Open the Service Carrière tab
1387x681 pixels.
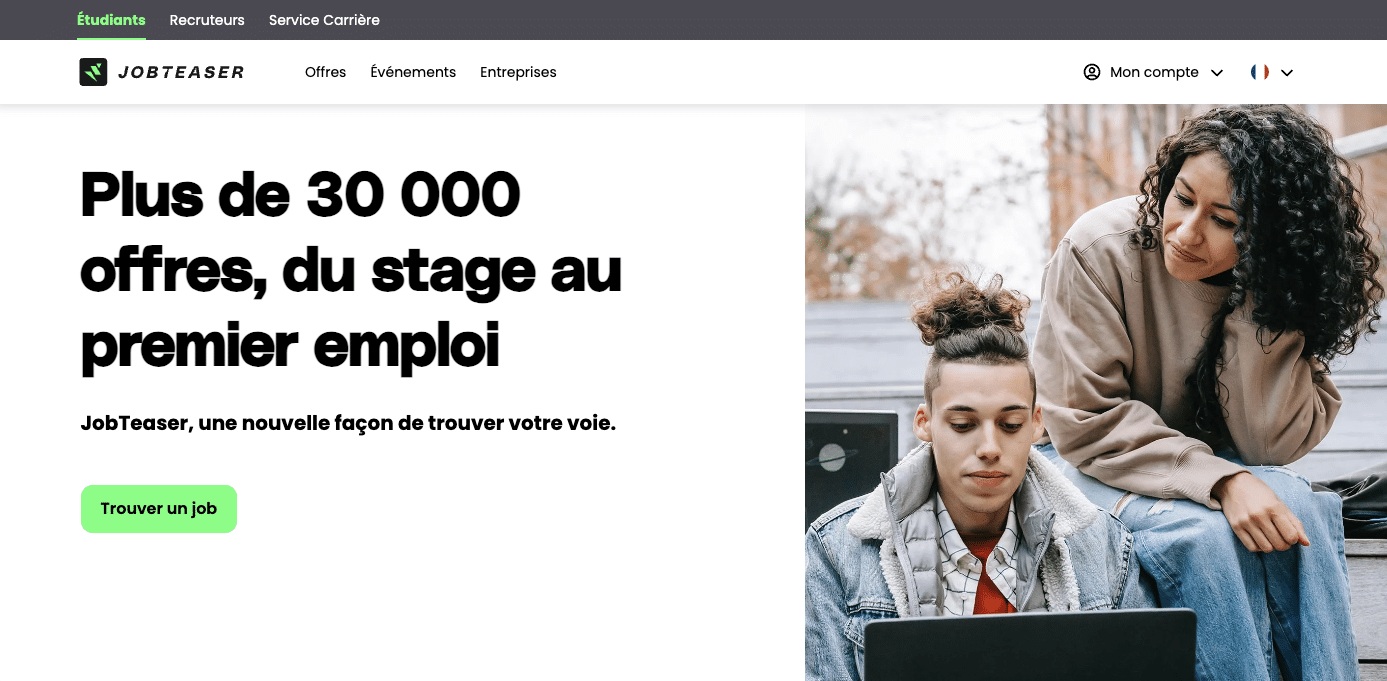pyautogui.click(x=324, y=20)
